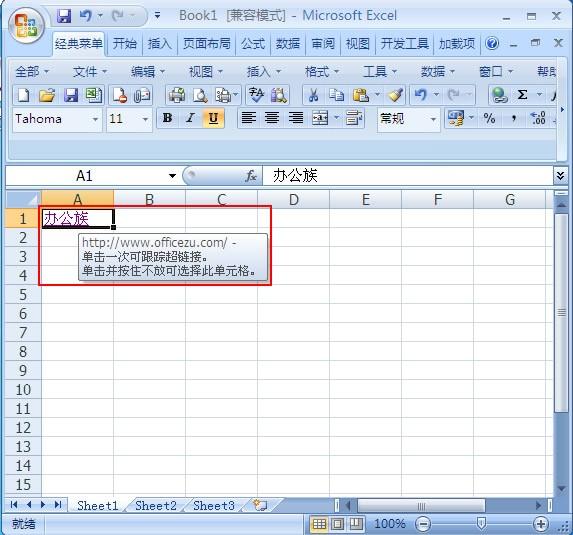Apply percent style format
The height and width of the screenshot is (535, 573).
coord(489,118)
